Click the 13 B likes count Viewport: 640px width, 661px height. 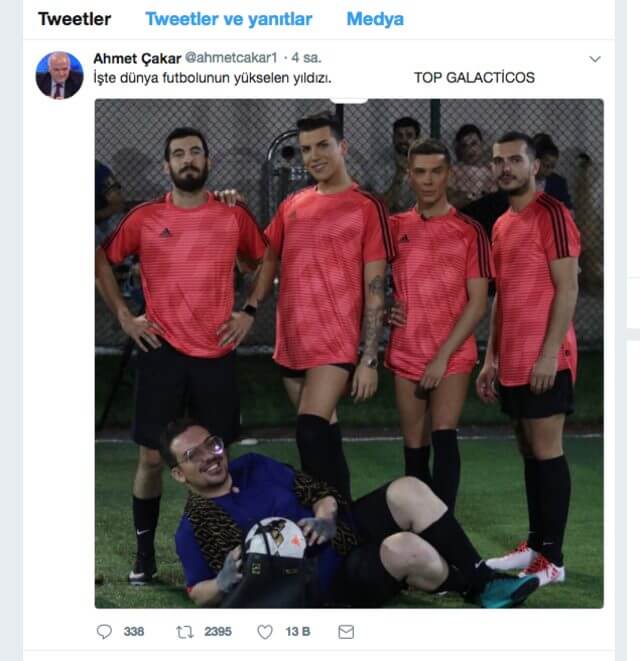[x=298, y=631]
